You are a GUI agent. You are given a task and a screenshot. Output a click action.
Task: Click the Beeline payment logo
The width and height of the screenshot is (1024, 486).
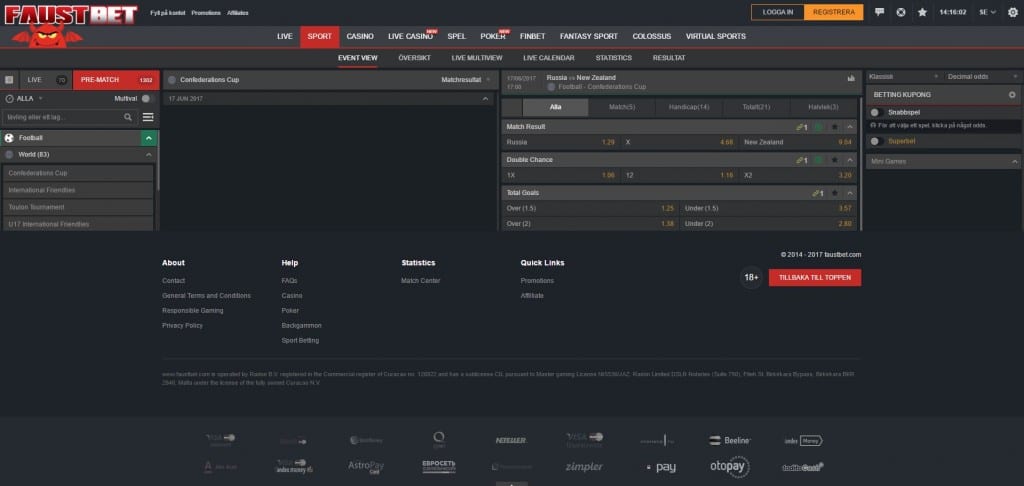730,440
